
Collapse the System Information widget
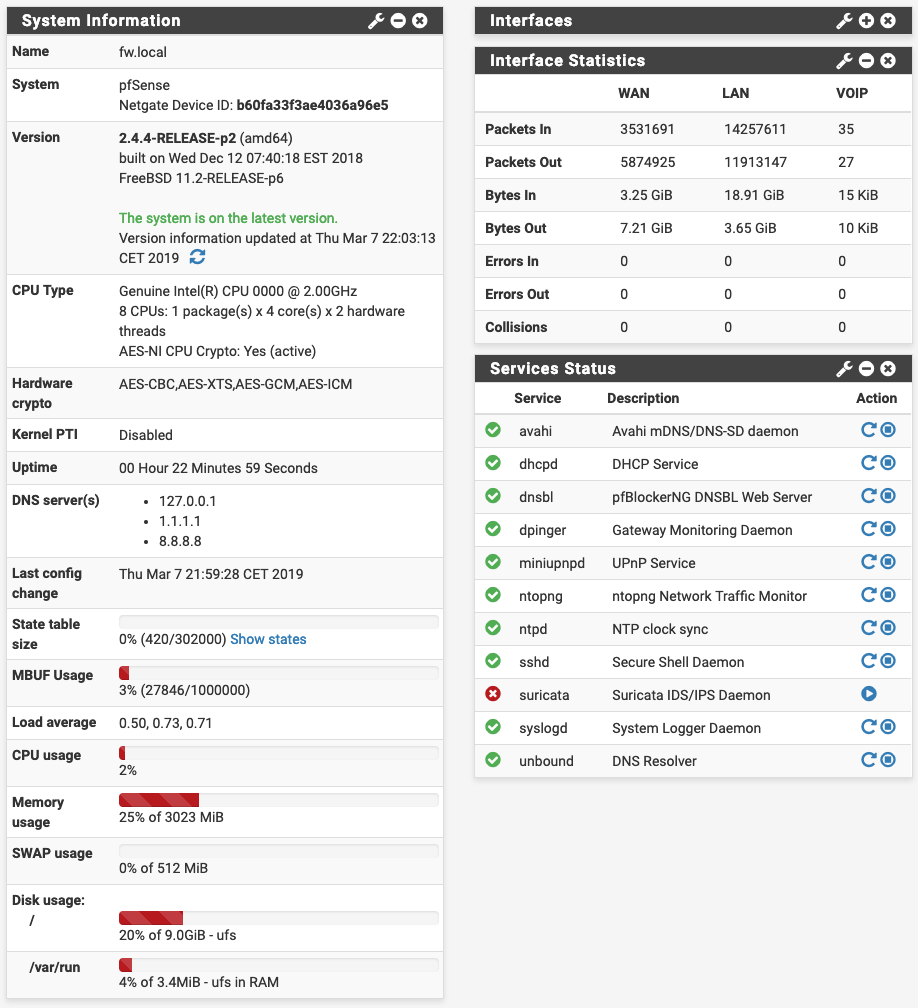click(x=398, y=21)
